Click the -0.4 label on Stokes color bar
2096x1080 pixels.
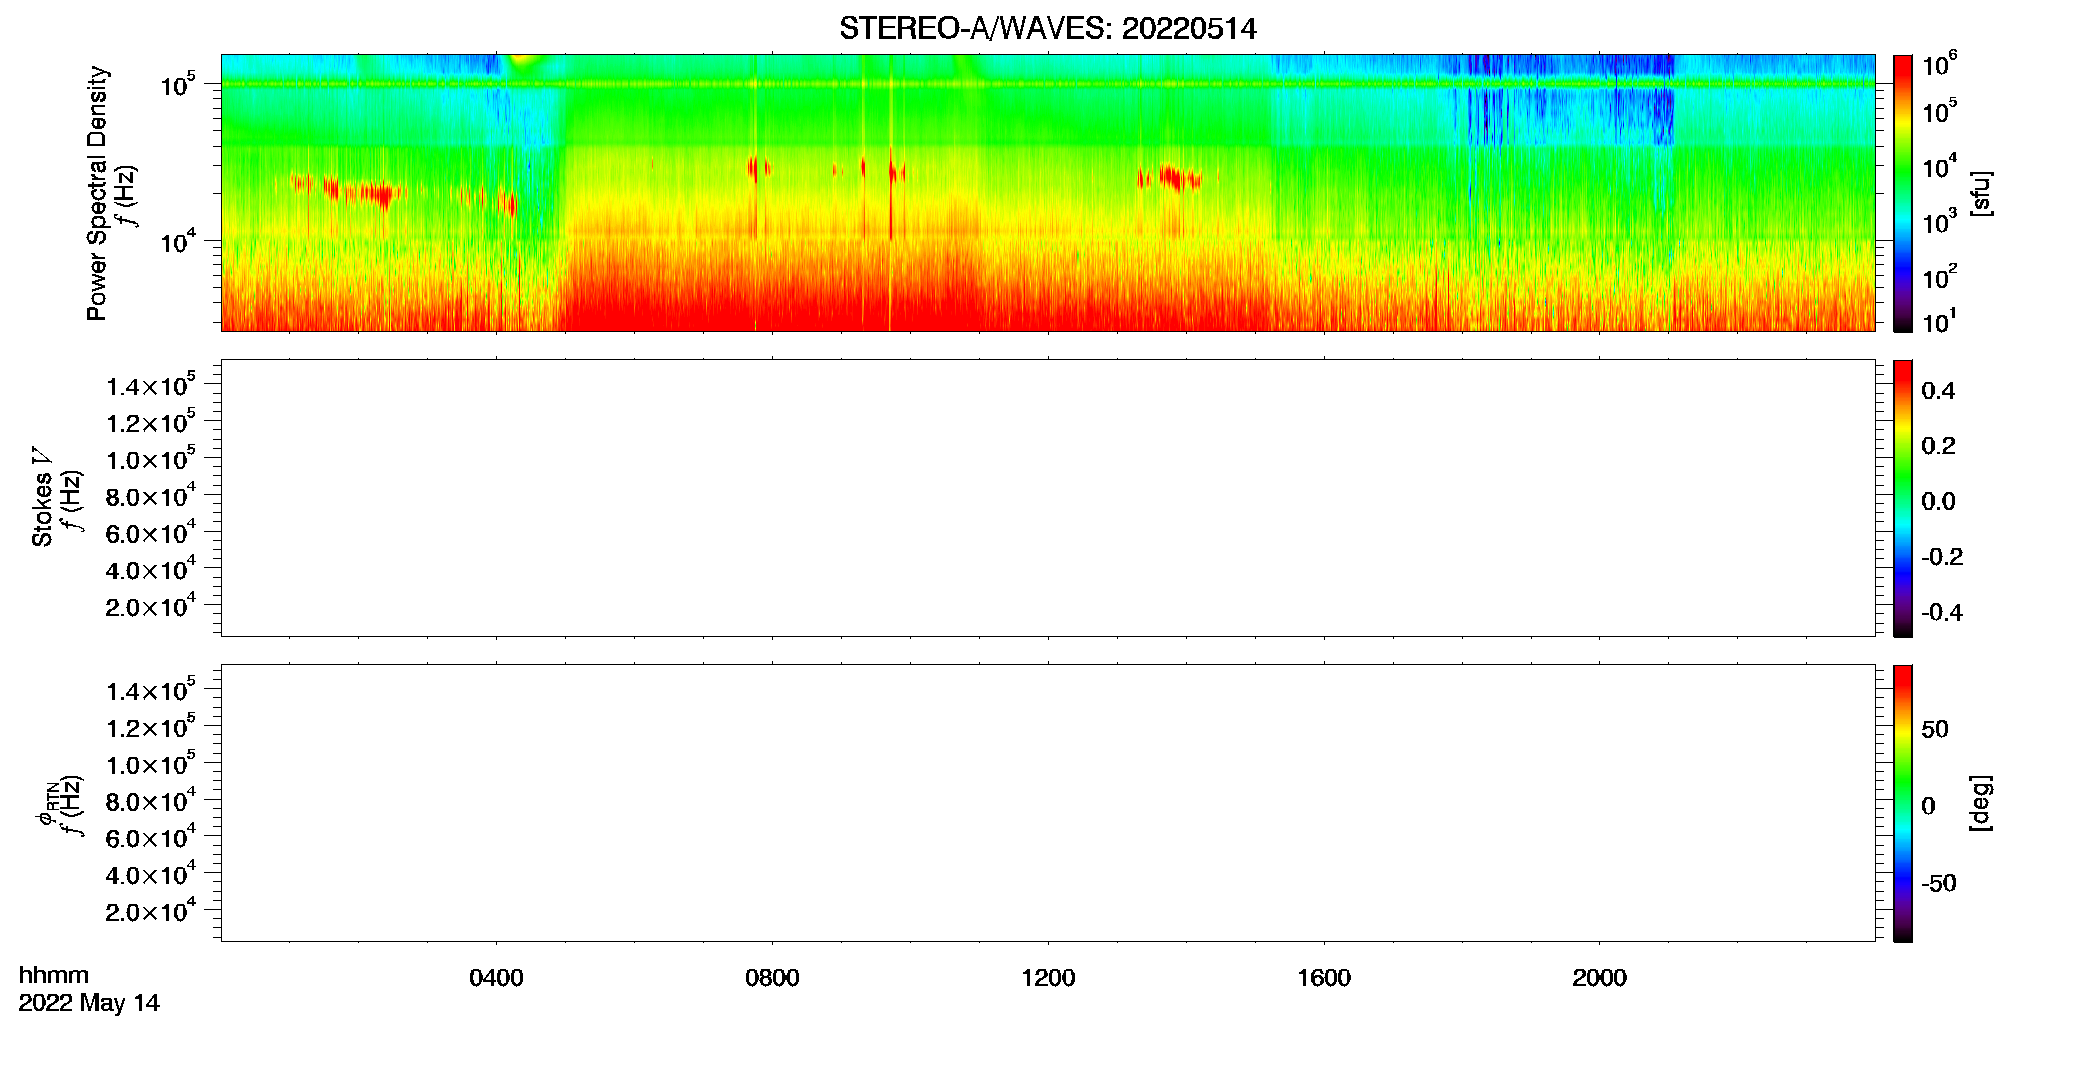click(1941, 613)
